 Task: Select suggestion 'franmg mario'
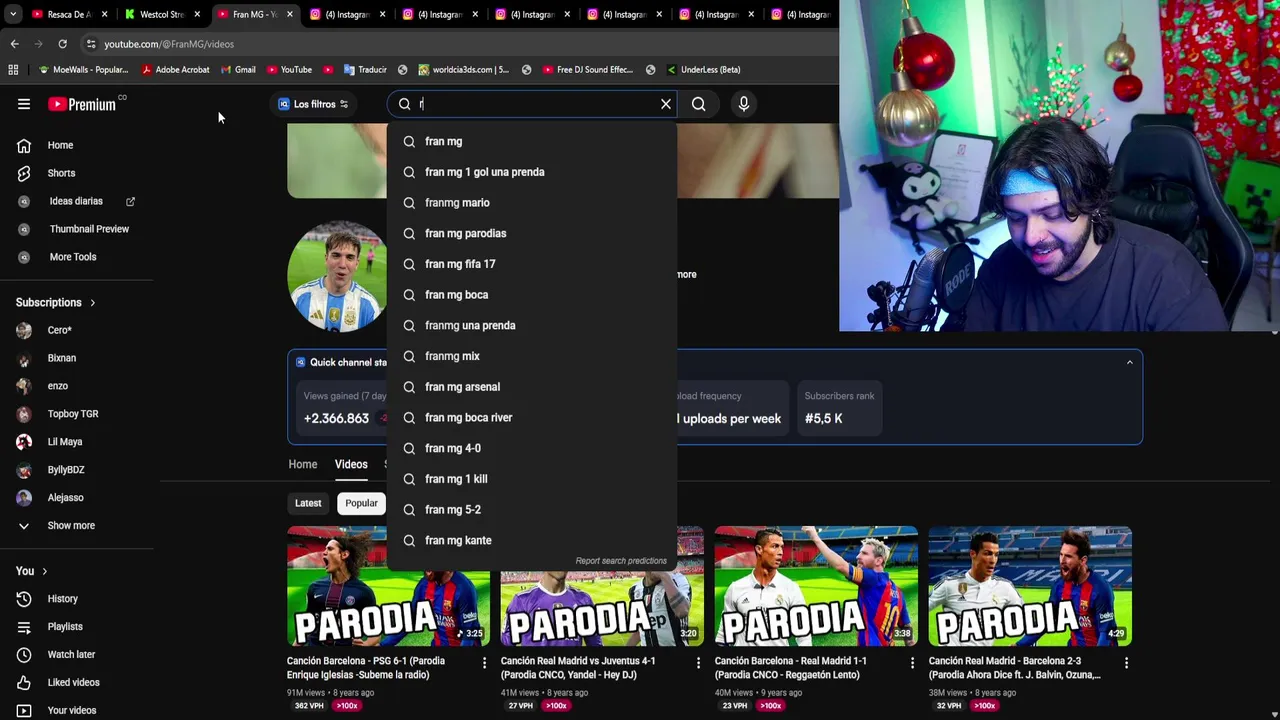pyautogui.click(x=532, y=203)
